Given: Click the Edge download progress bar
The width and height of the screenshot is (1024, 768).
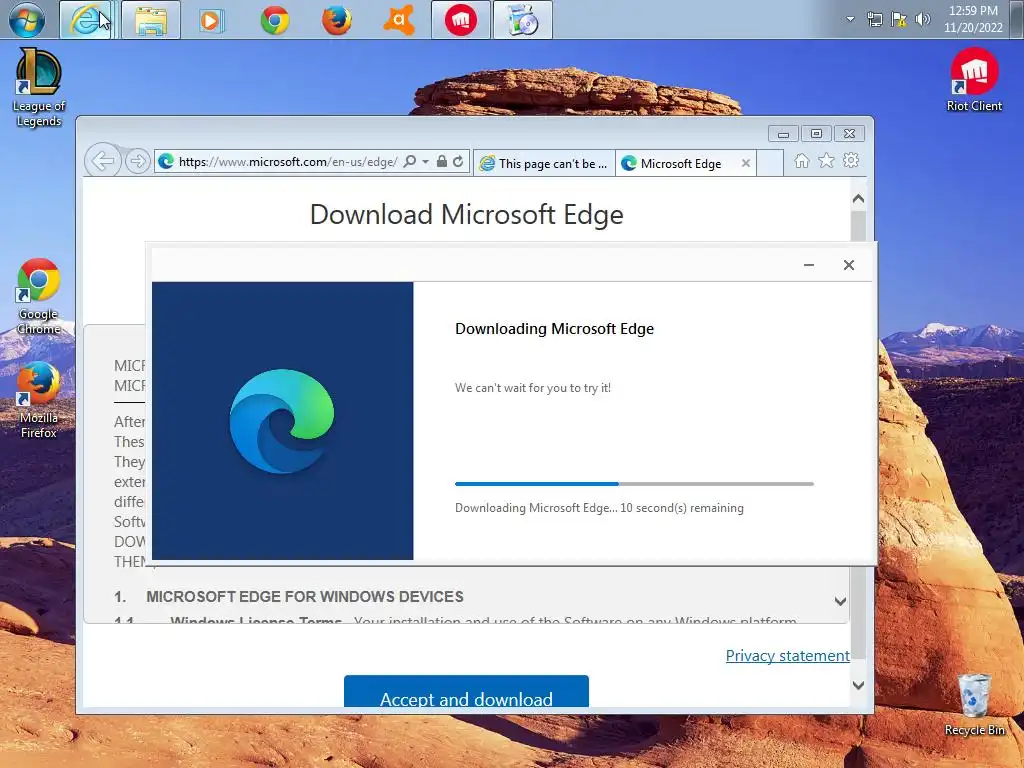Looking at the screenshot, I should [x=634, y=484].
